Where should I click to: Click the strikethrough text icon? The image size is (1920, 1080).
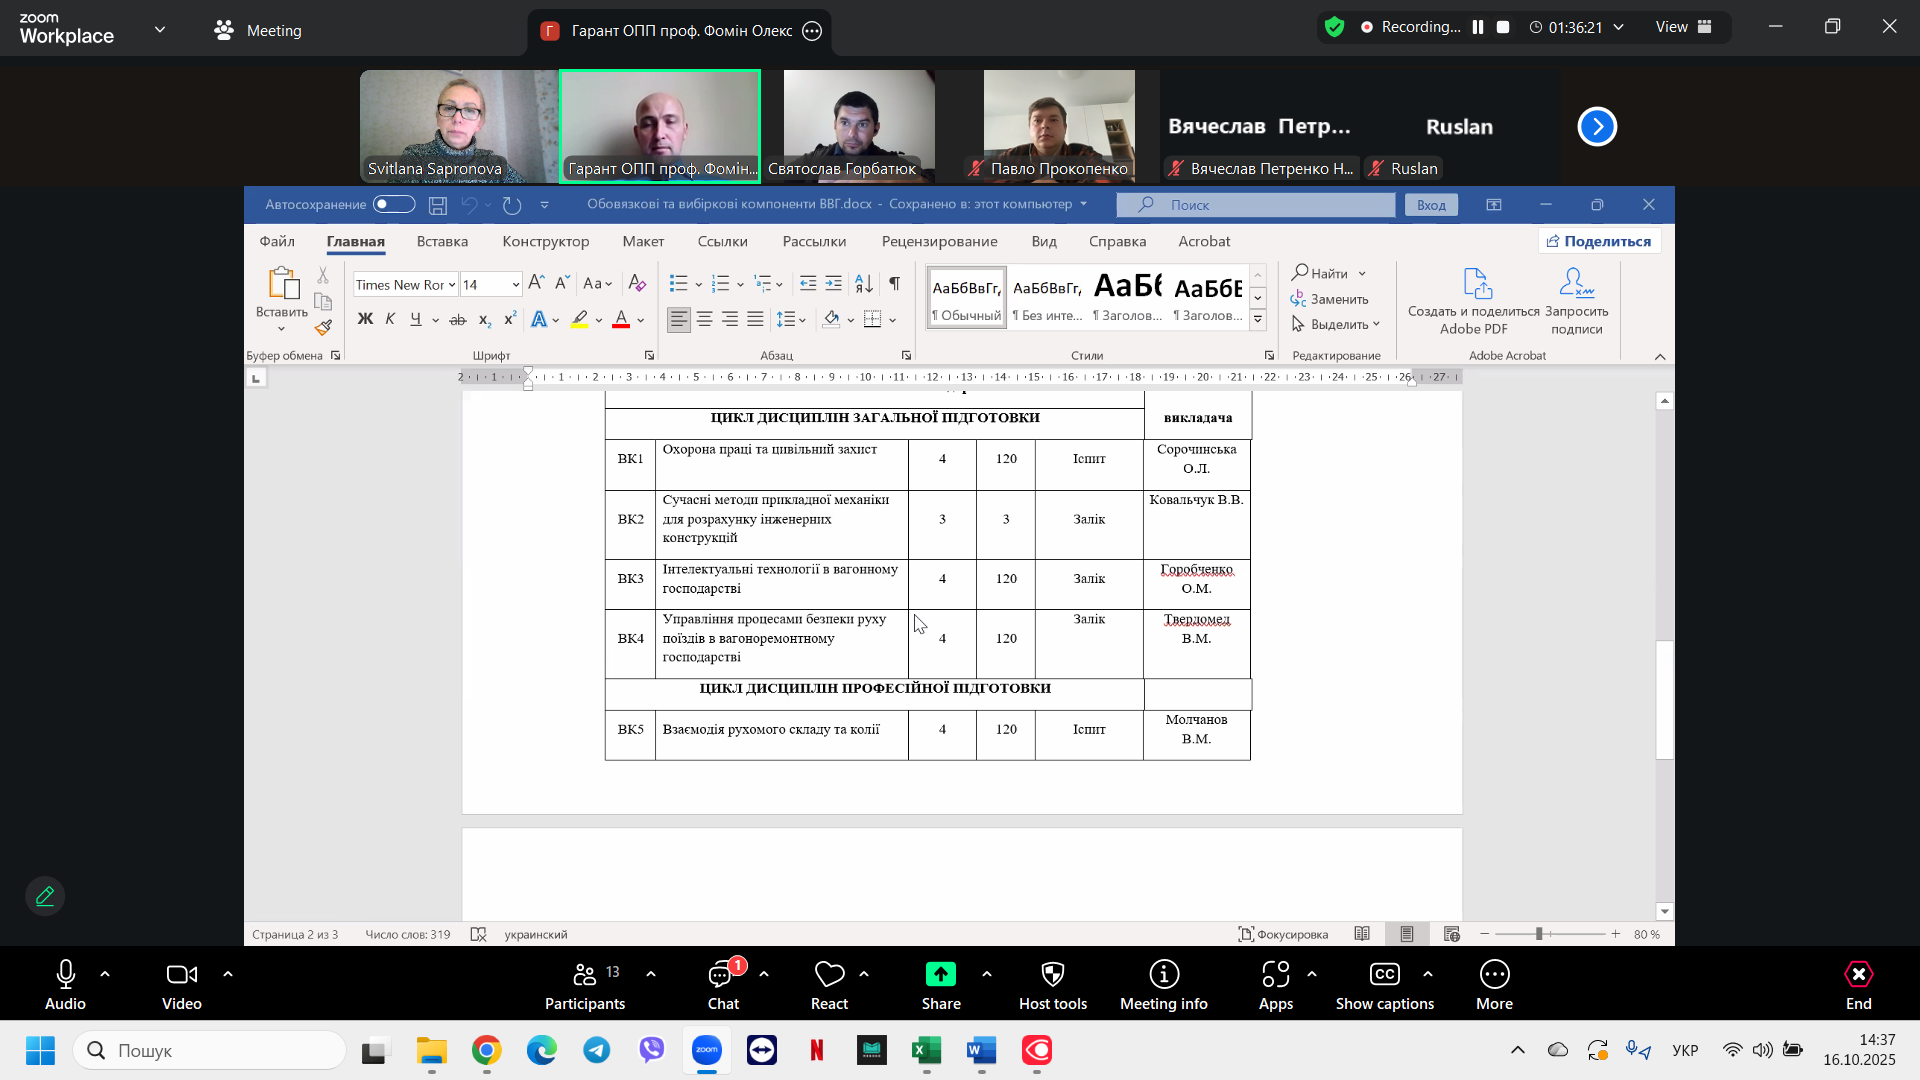tap(458, 320)
